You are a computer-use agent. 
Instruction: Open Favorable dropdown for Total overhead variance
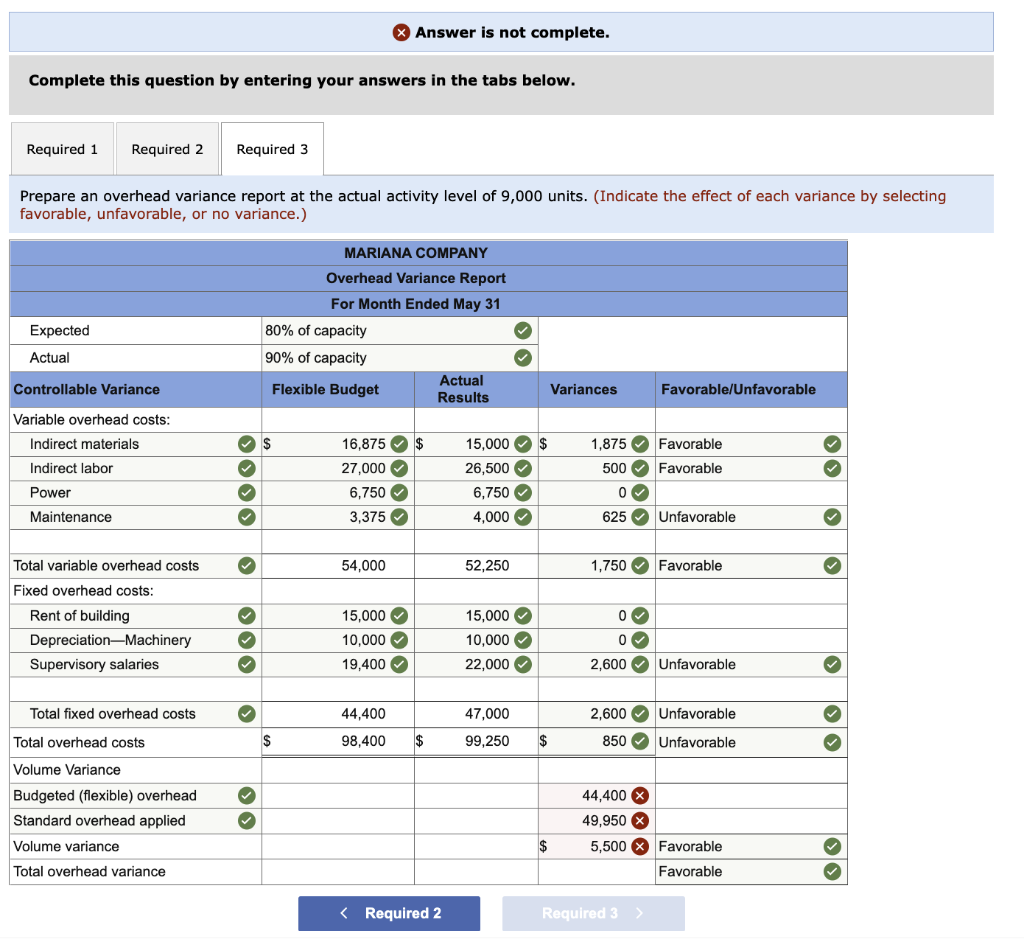coord(751,871)
